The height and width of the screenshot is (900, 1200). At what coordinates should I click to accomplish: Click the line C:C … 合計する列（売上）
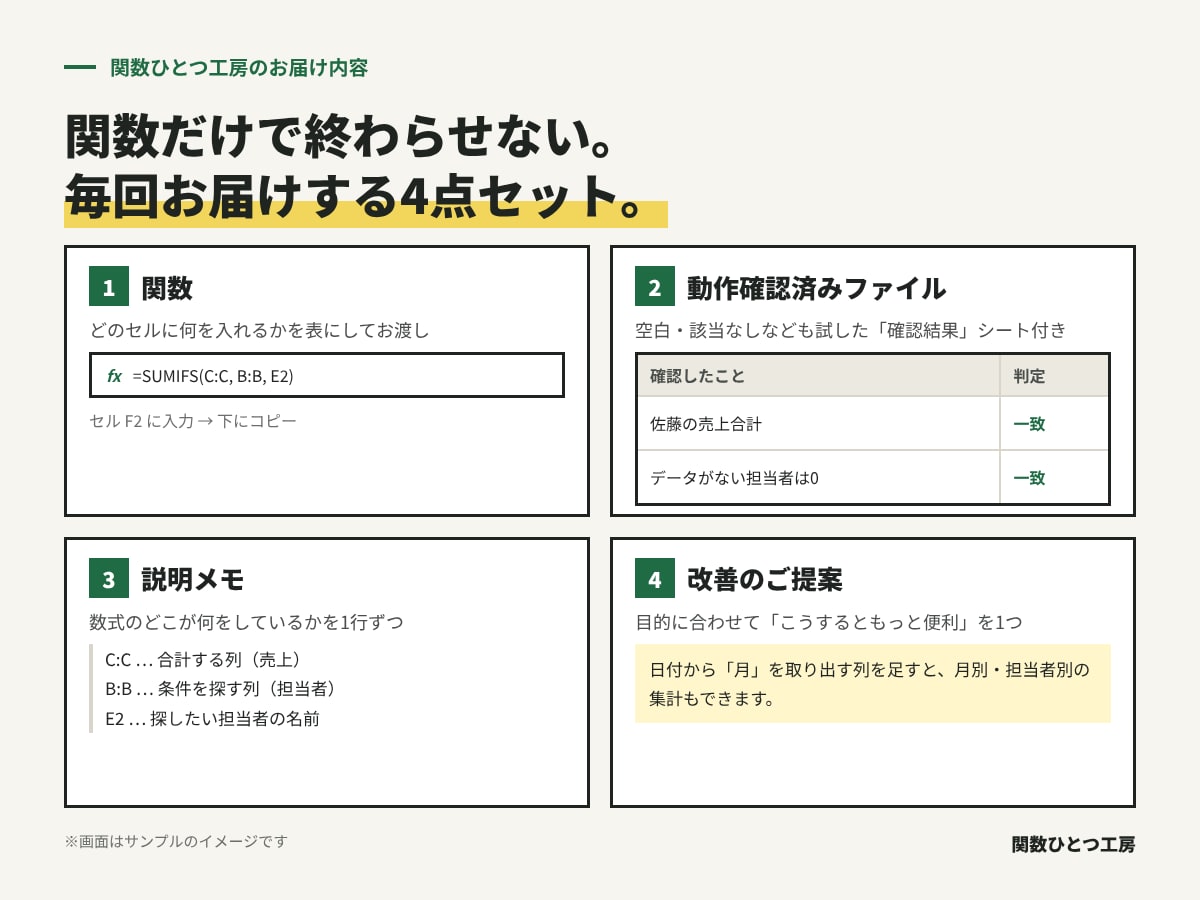coord(203,660)
